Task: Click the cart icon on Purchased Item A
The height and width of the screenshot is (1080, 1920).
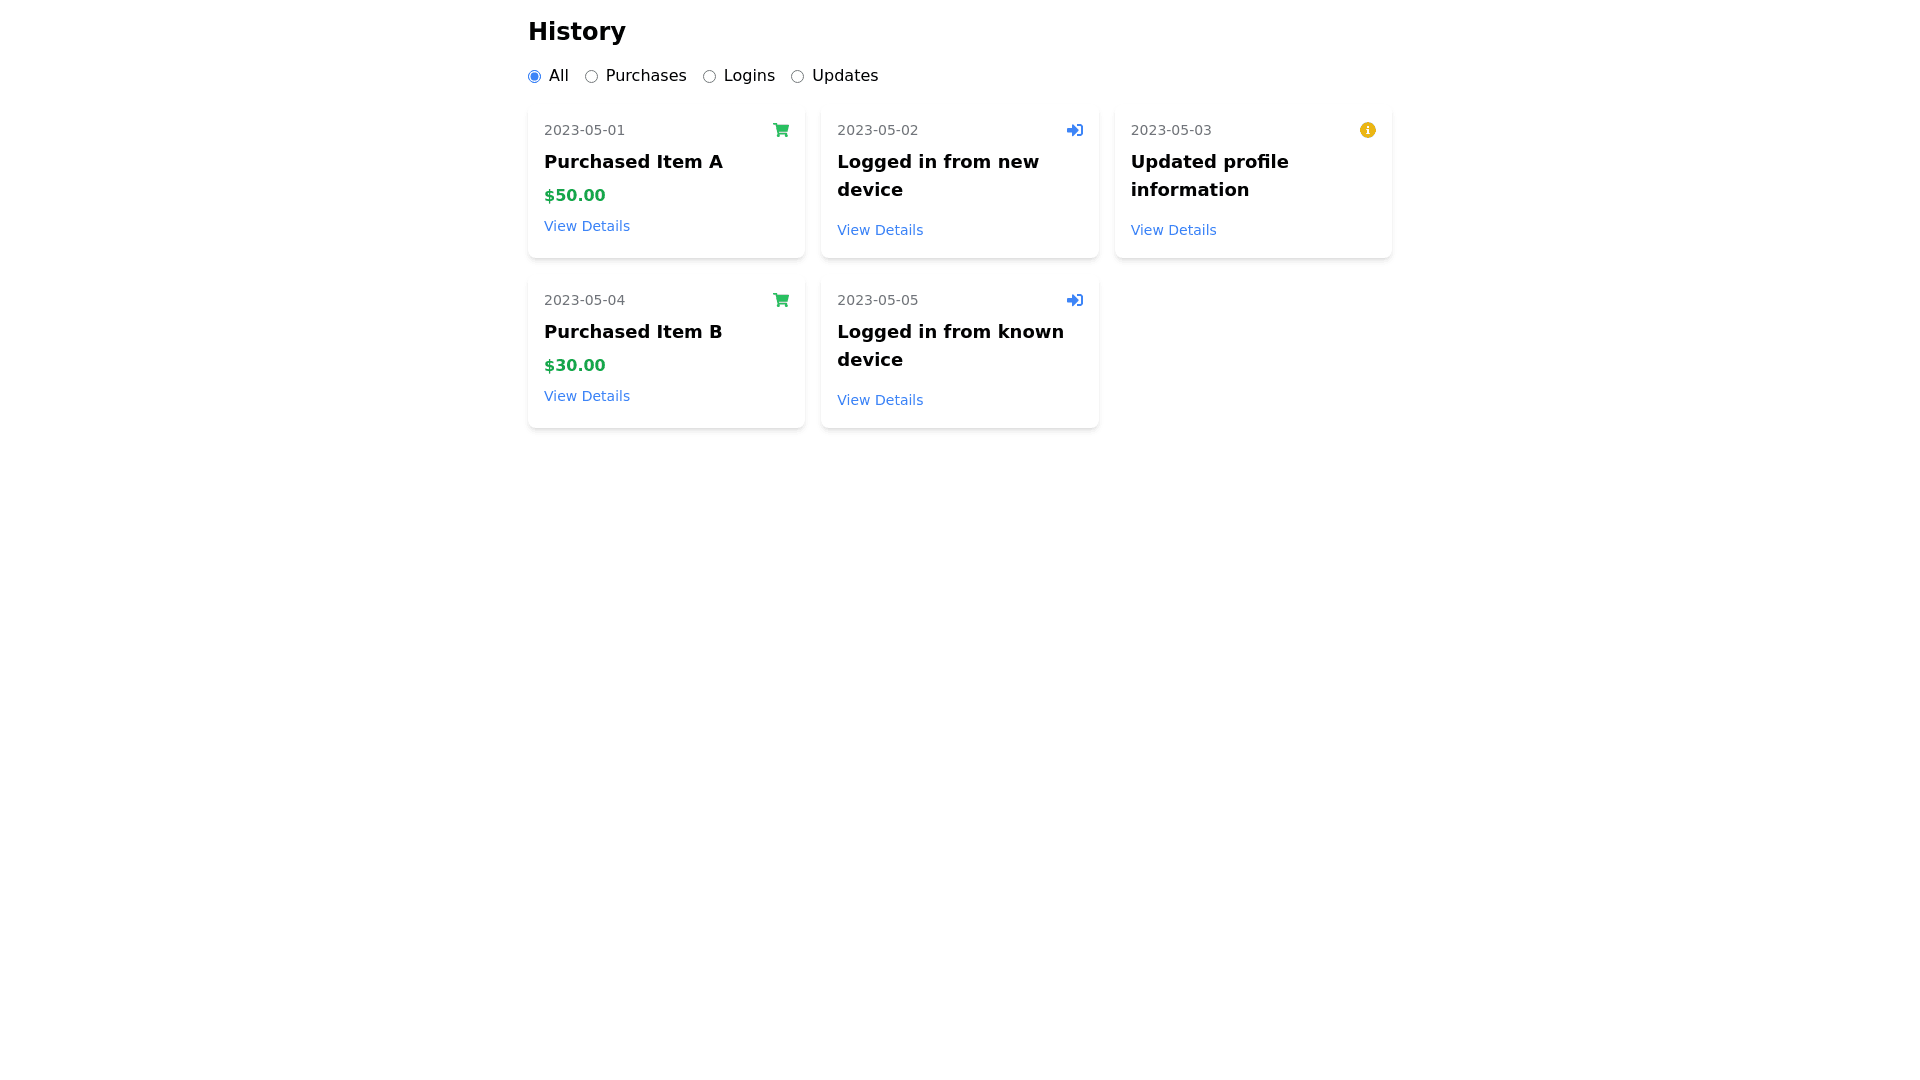Action: pos(781,130)
